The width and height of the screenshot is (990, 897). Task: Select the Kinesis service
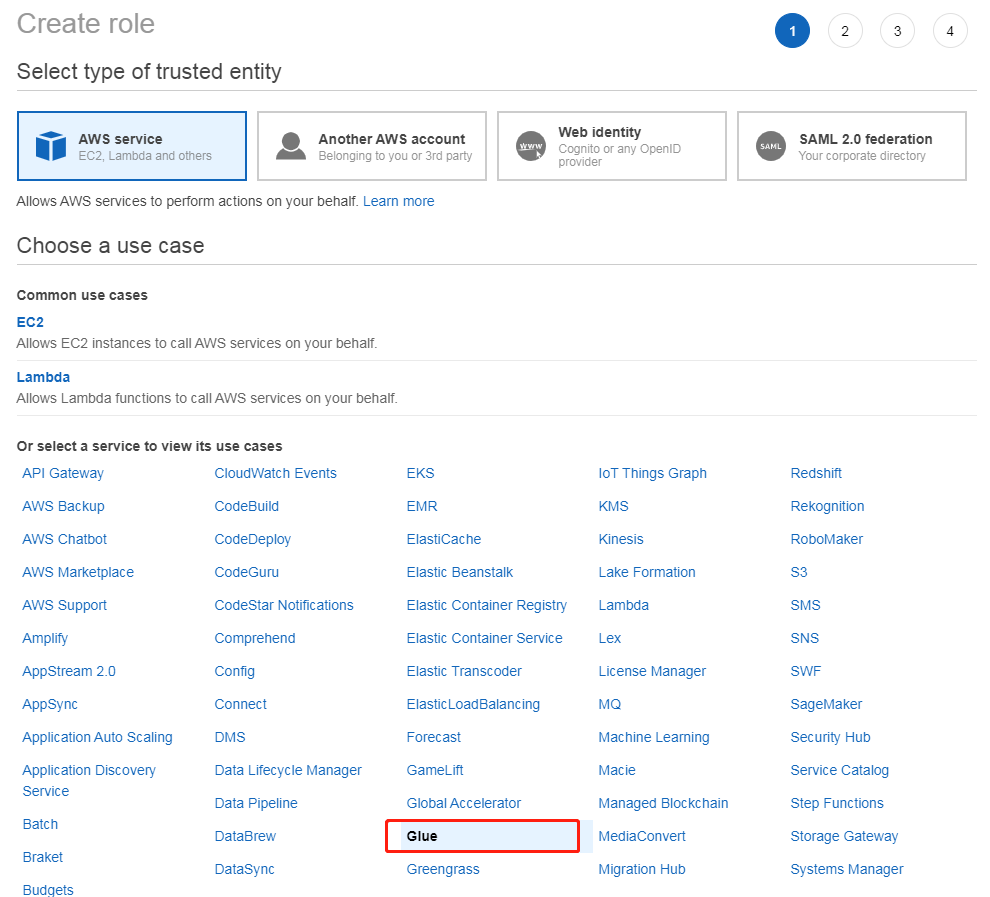click(x=621, y=538)
